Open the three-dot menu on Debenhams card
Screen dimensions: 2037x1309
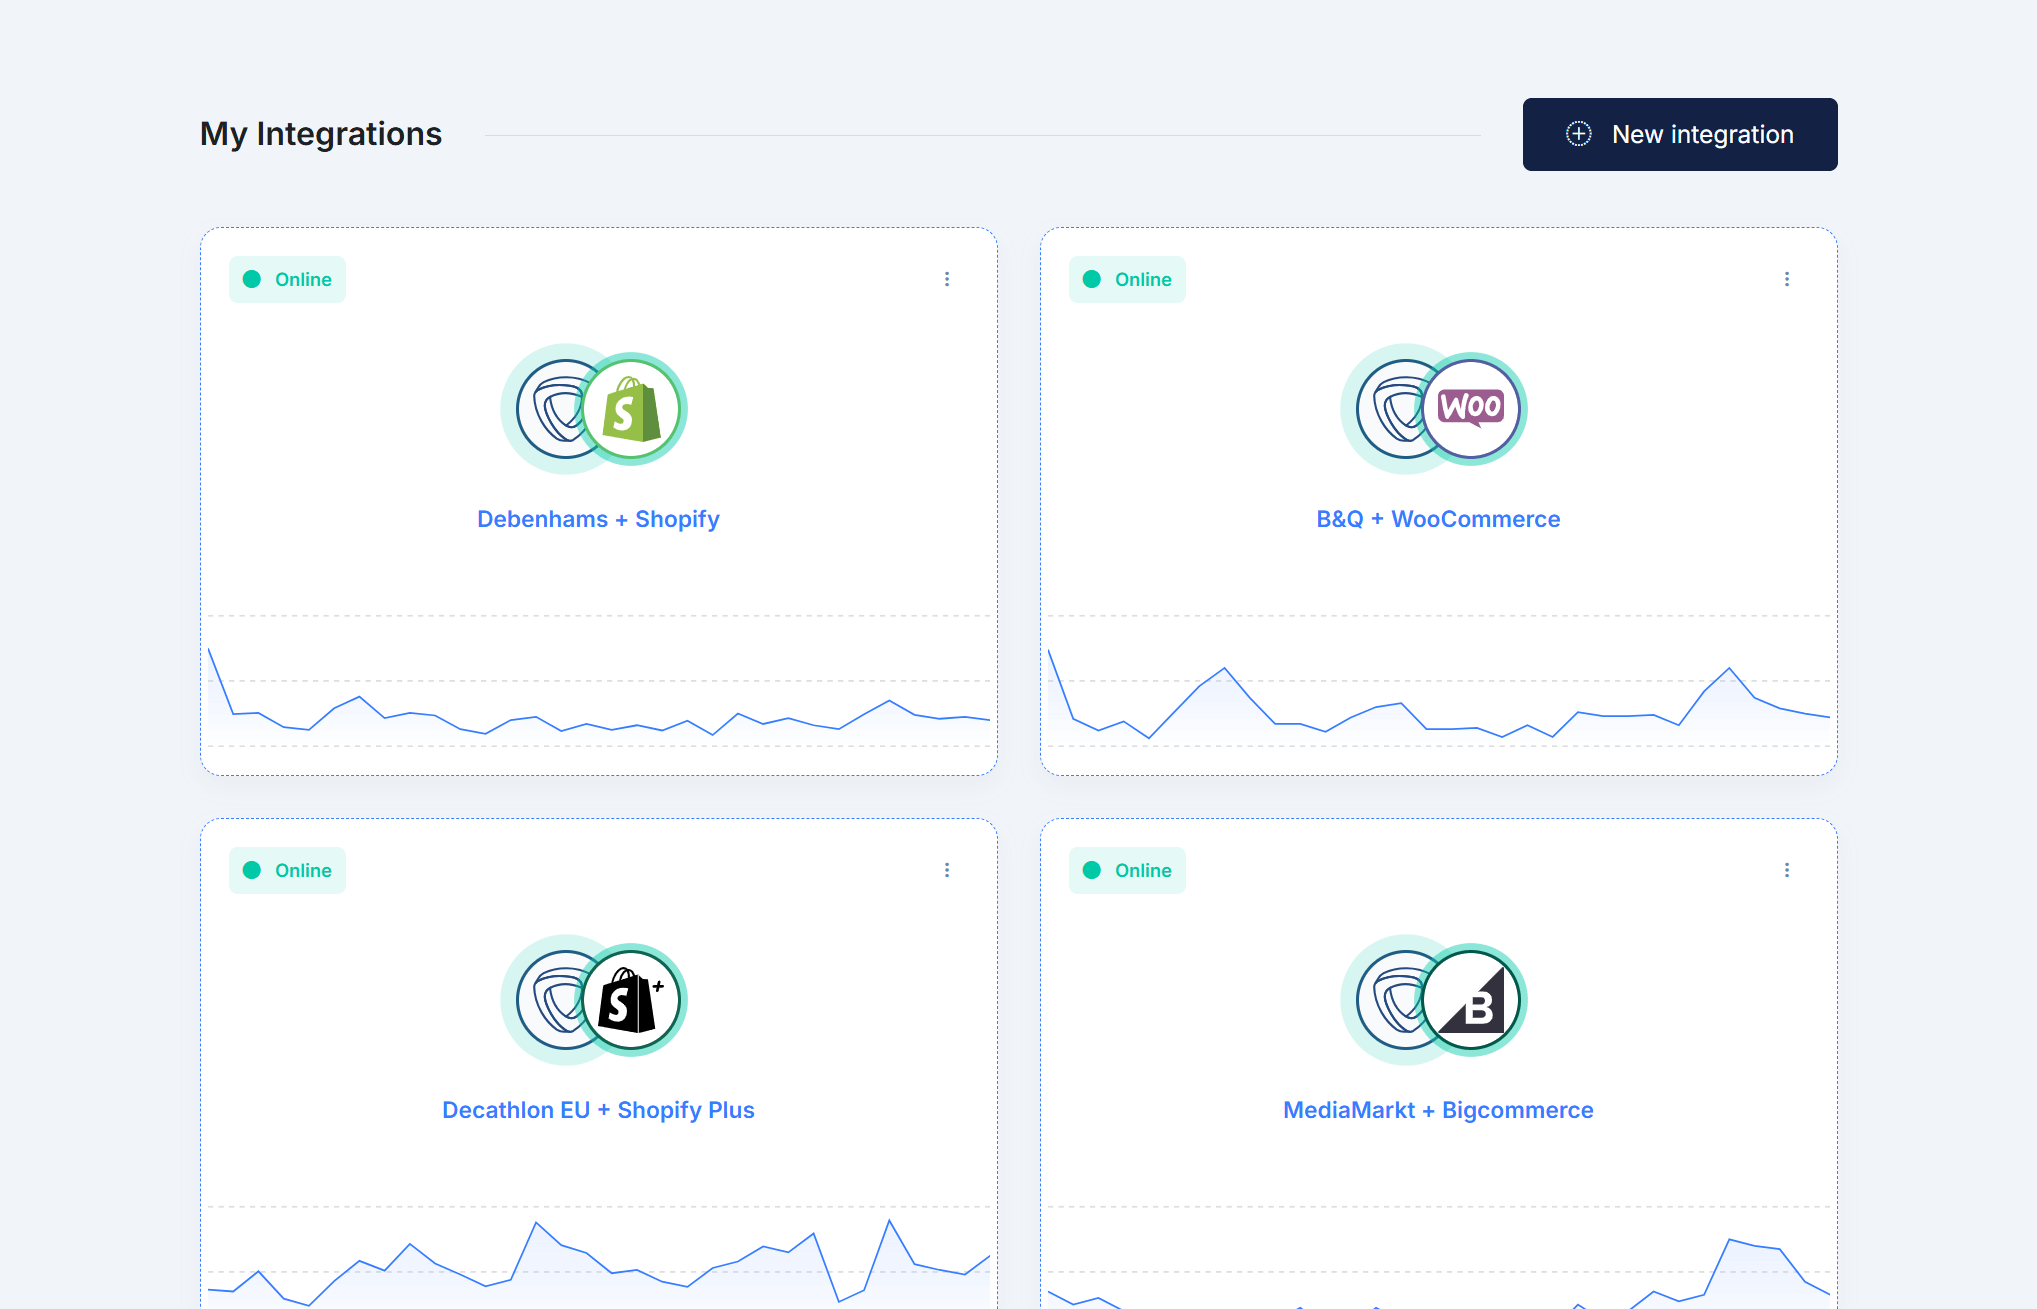tap(946, 279)
